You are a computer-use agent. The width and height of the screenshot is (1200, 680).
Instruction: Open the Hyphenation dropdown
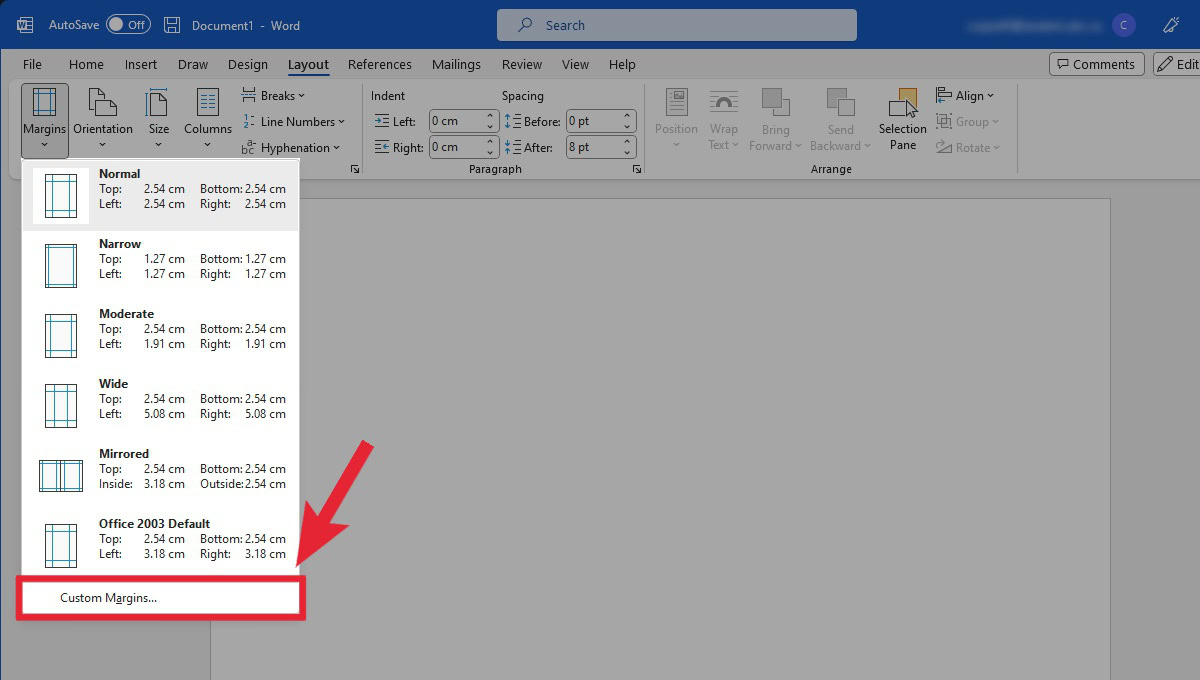[290, 148]
